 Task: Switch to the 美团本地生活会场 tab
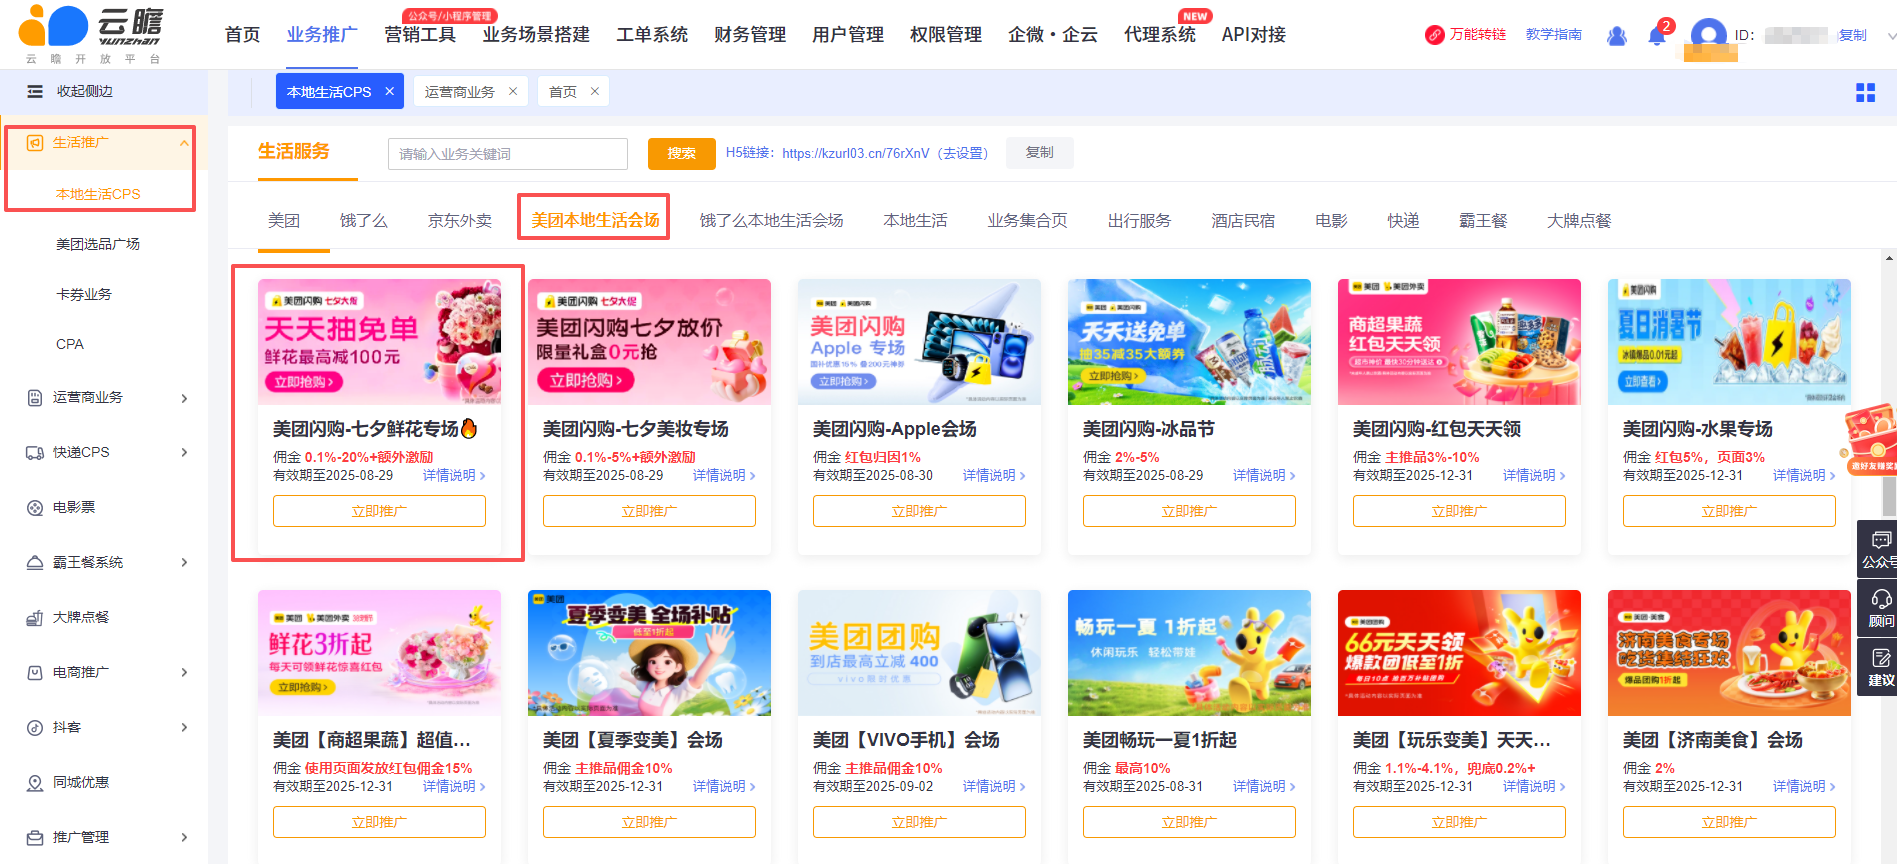point(595,220)
